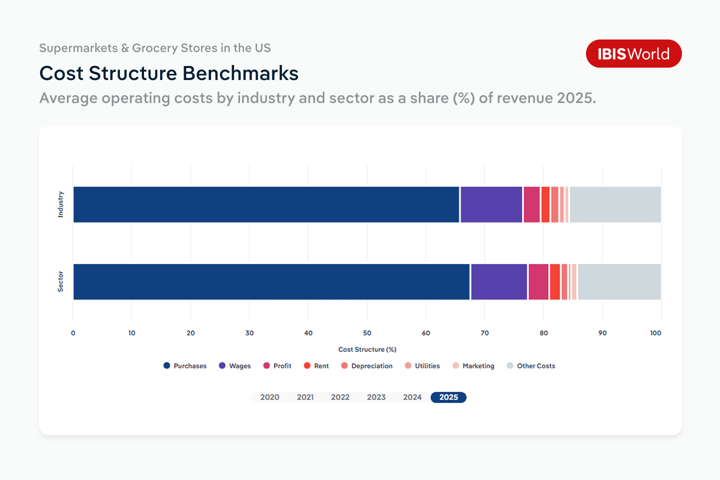Switch to 2024 data
The width and height of the screenshot is (720, 480).
click(412, 397)
